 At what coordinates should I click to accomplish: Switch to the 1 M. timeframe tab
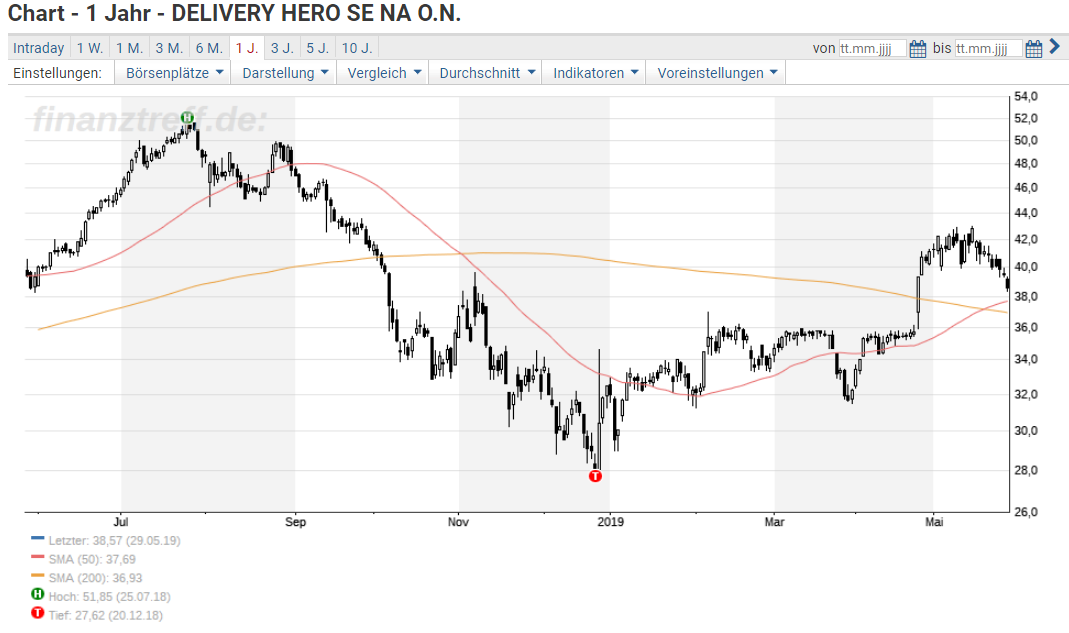130,48
